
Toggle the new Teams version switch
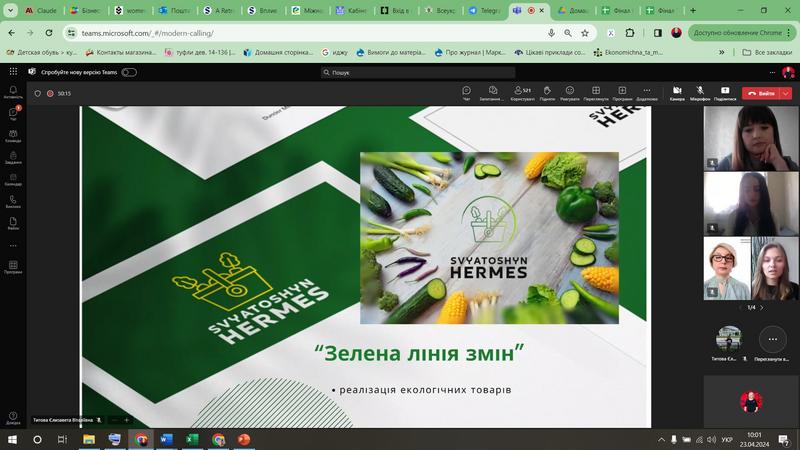click(129, 72)
